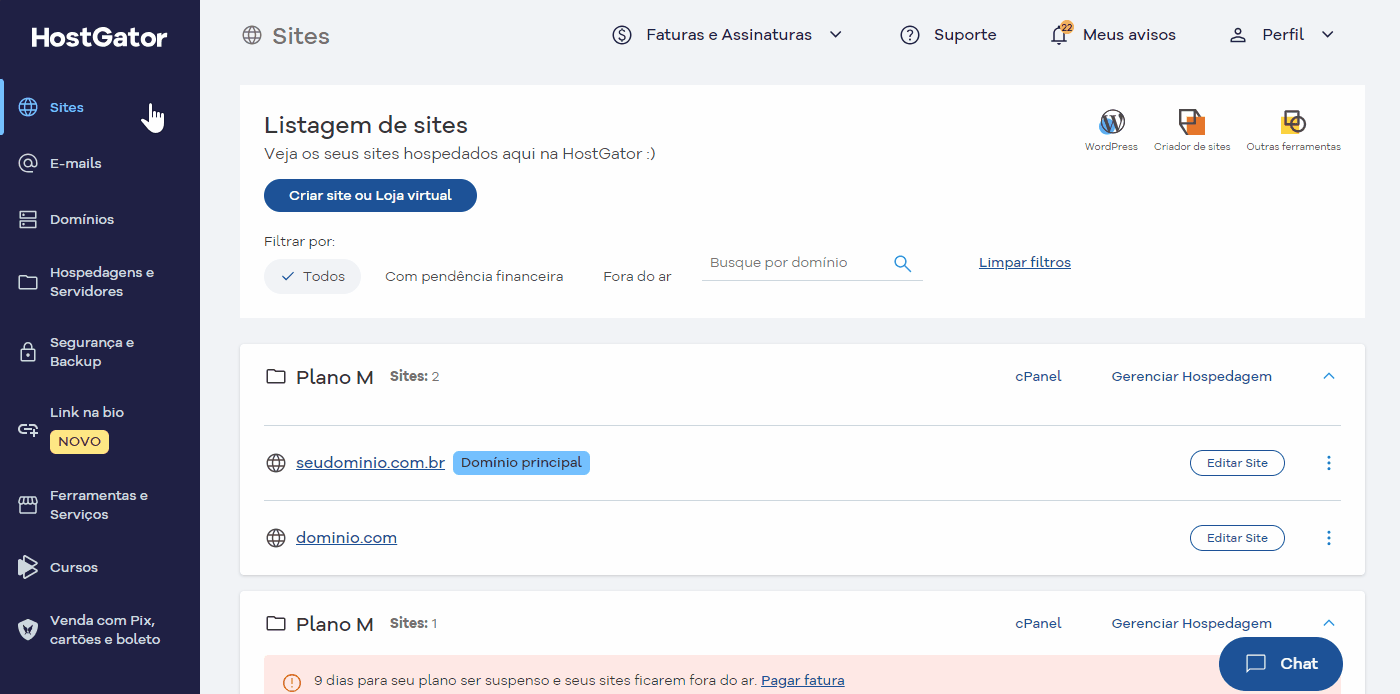Click Pagar fatura link
This screenshot has height=694, width=1400.
pyautogui.click(x=803, y=680)
